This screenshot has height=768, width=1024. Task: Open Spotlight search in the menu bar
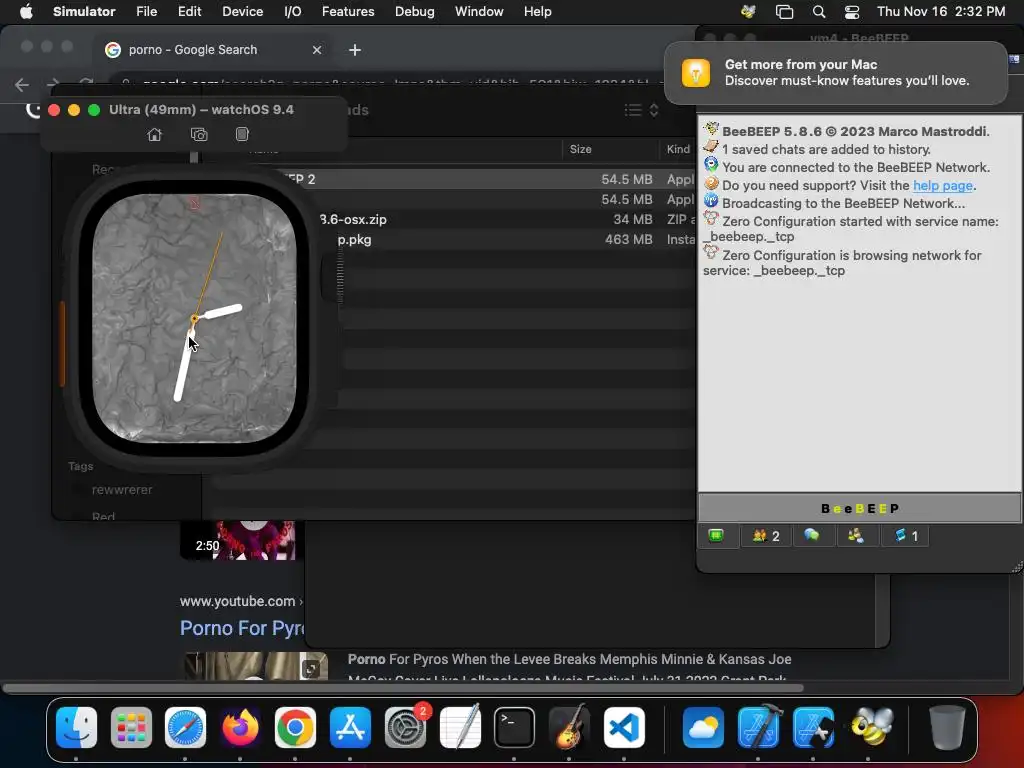(818, 11)
